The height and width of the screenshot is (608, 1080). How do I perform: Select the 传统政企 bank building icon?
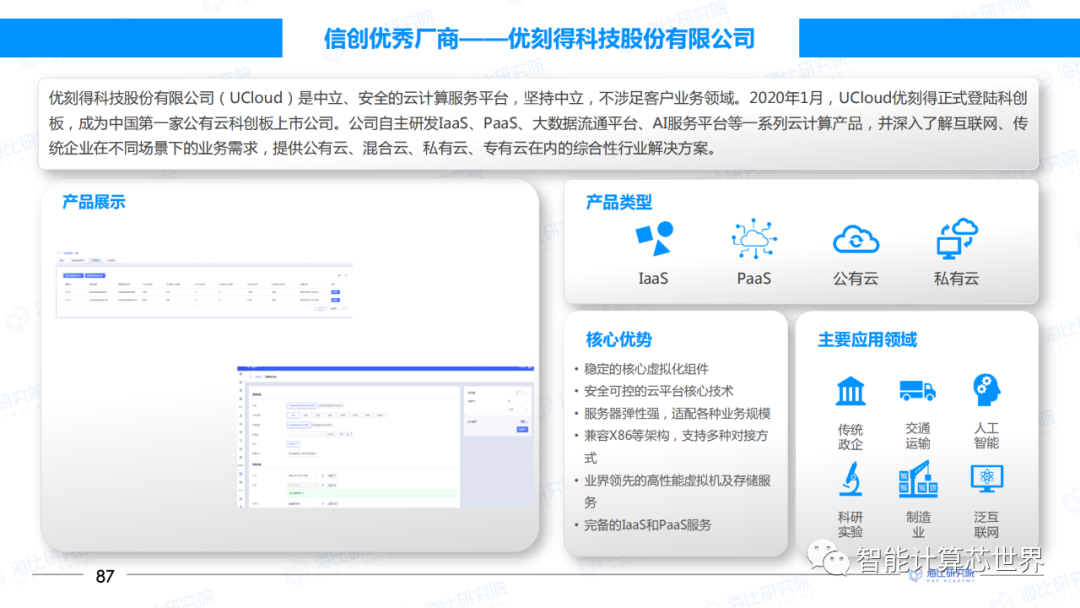click(851, 391)
